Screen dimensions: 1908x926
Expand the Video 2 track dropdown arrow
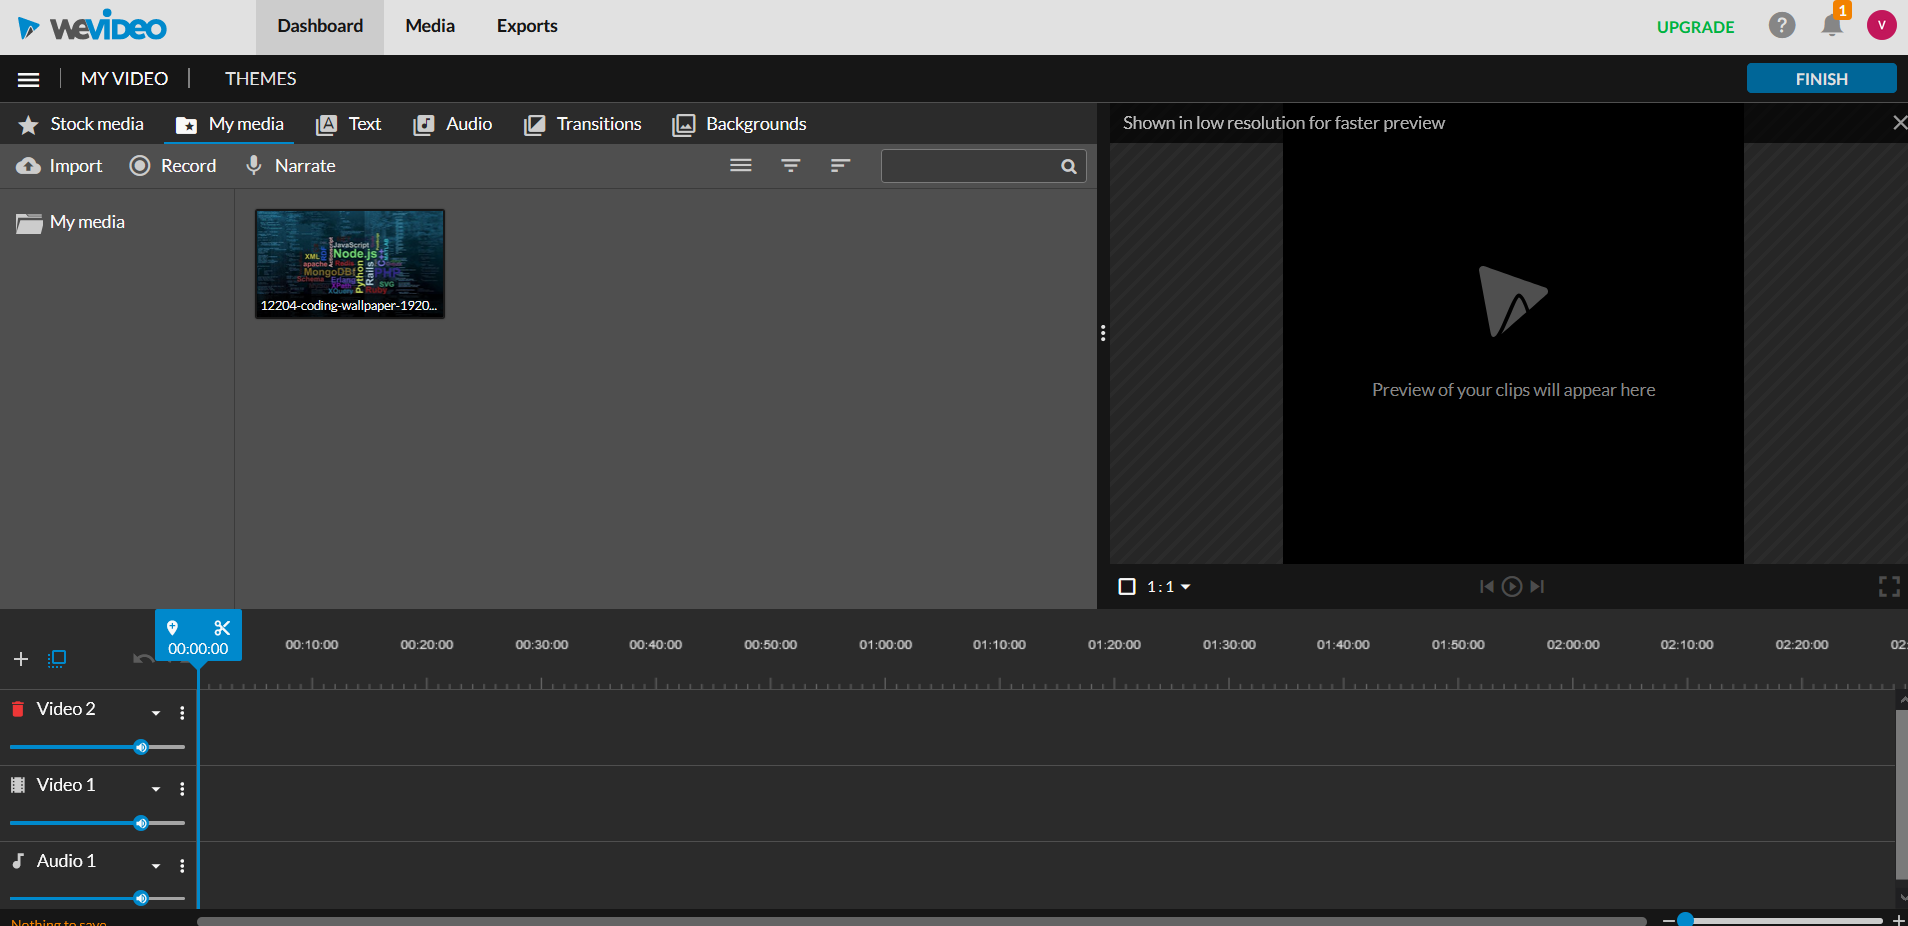point(156,713)
